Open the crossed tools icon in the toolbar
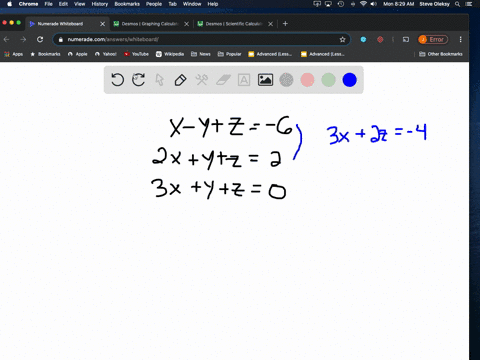 [201, 80]
